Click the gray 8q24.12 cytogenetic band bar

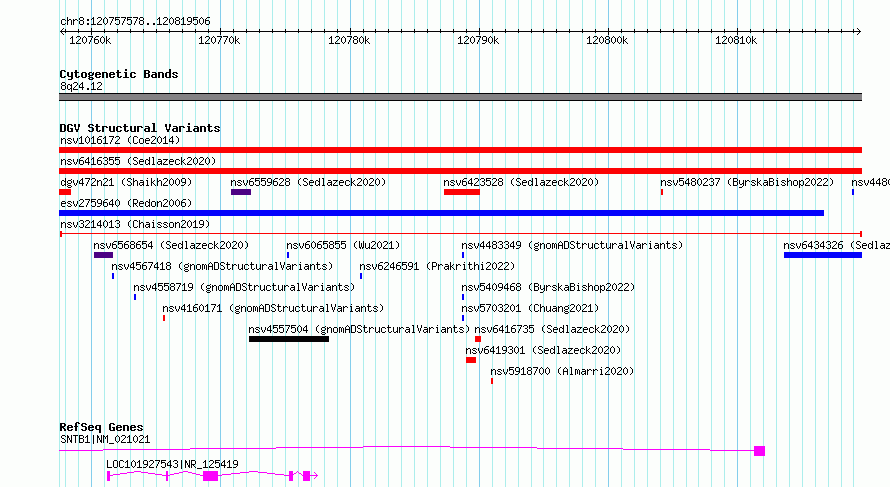[460, 97]
